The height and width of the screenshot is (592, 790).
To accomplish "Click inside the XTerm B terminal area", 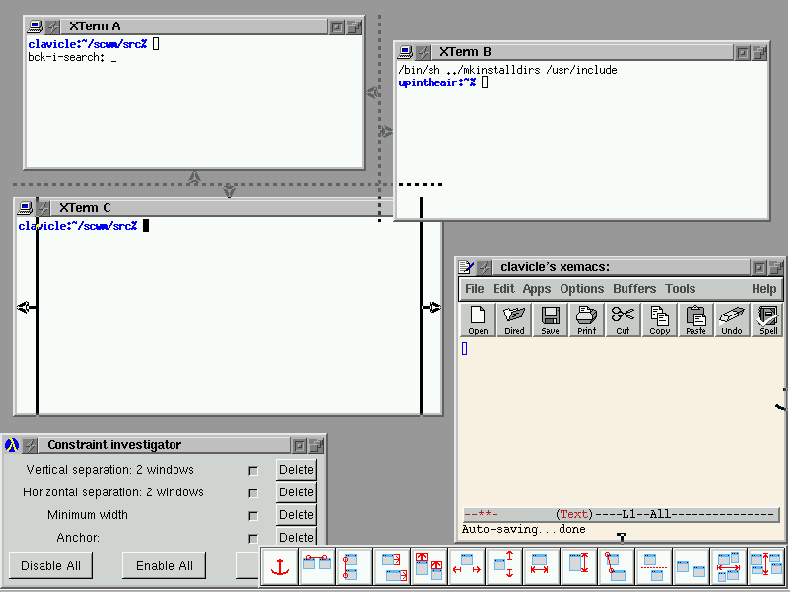I will click(x=580, y=150).
